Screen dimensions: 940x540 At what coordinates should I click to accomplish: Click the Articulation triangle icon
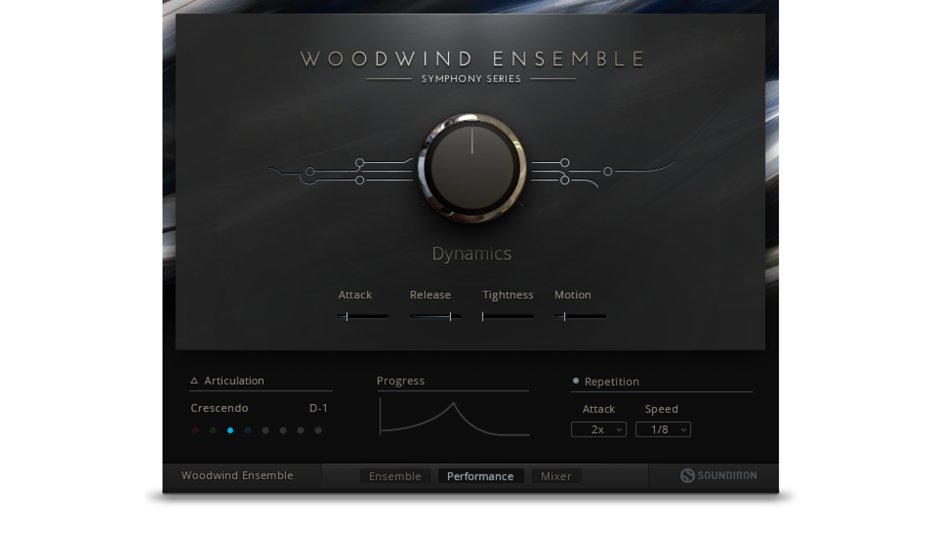[194, 381]
